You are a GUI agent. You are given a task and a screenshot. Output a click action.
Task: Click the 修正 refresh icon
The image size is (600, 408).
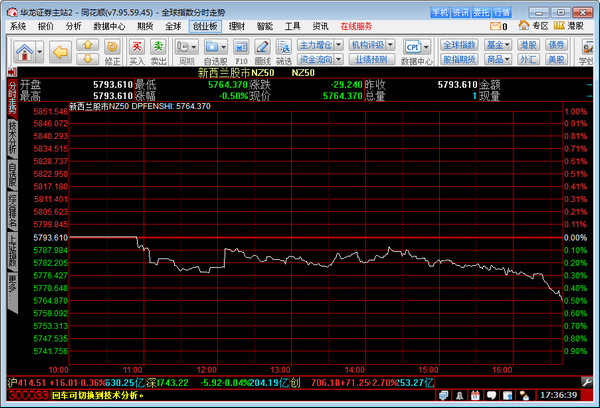pyautogui.click(x=112, y=47)
